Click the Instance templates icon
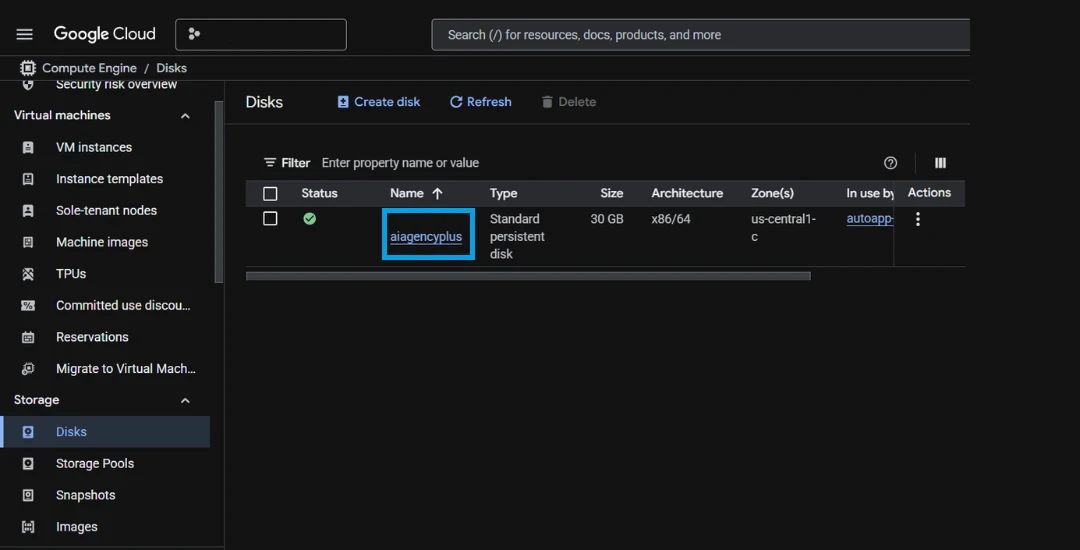This screenshot has height=550, width=1080. pos(28,179)
